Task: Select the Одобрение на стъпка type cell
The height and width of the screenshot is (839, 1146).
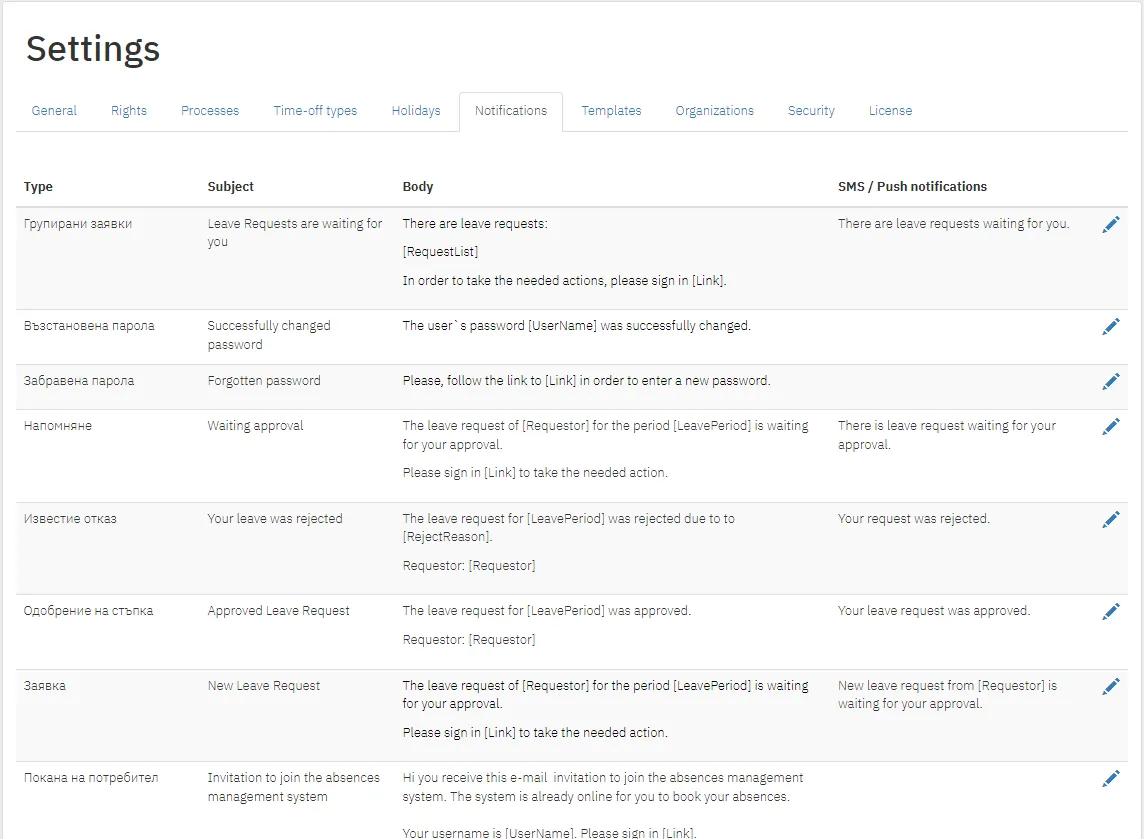Action: point(88,611)
